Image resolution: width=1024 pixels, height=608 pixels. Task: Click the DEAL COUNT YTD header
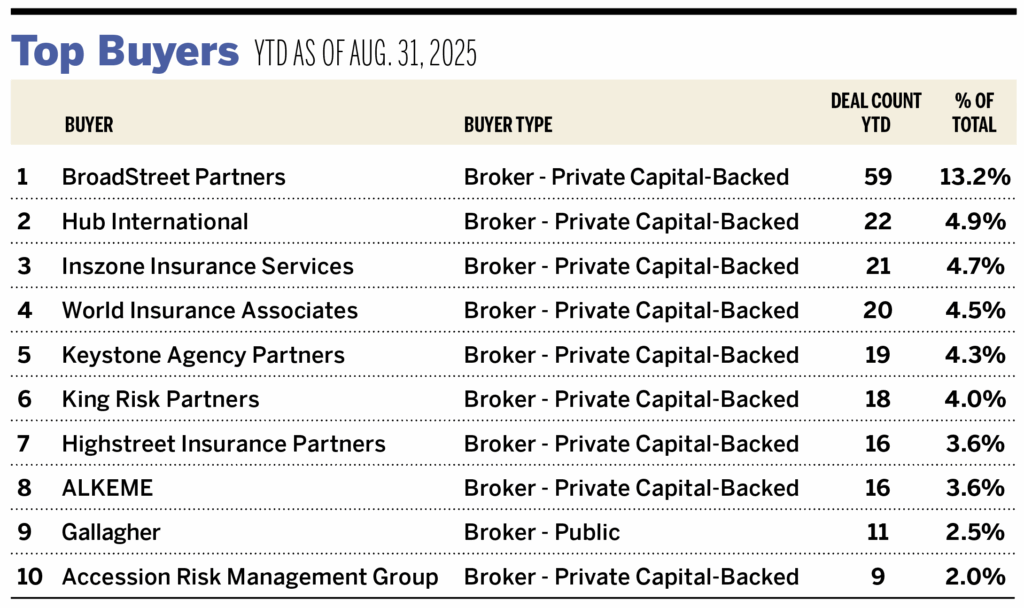[876, 112]
